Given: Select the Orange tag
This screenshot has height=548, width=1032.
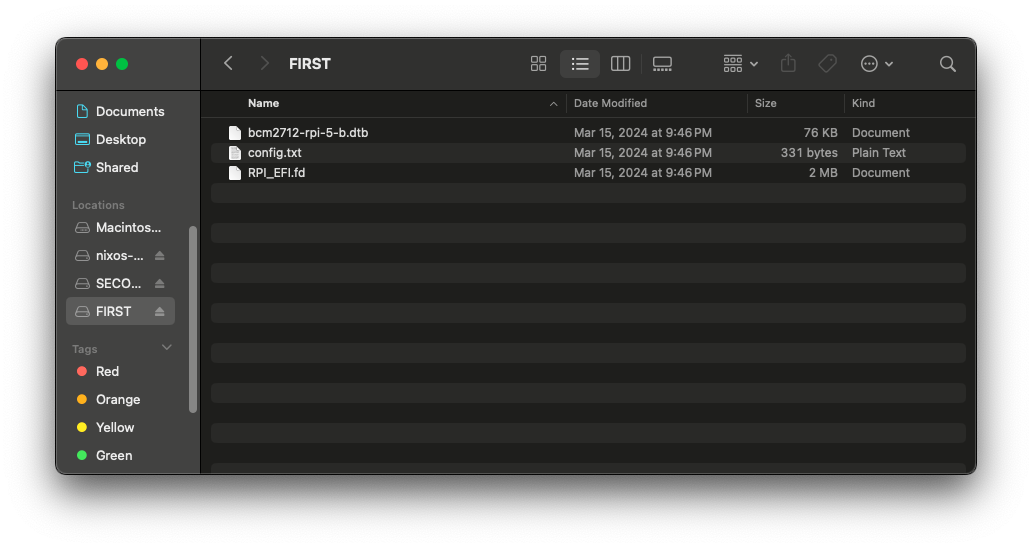Looking at the screenshot, I should (120, 400).
